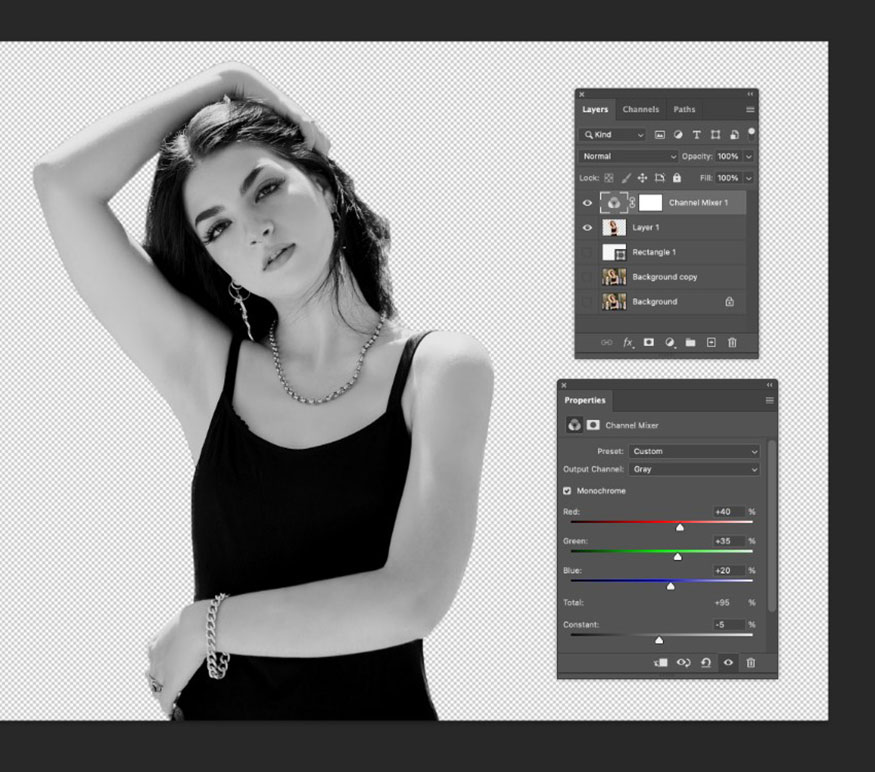Viewport: 875px width, 772px height.
Task: Select mask icon in Properties header
Action: (x=593, y=425)
